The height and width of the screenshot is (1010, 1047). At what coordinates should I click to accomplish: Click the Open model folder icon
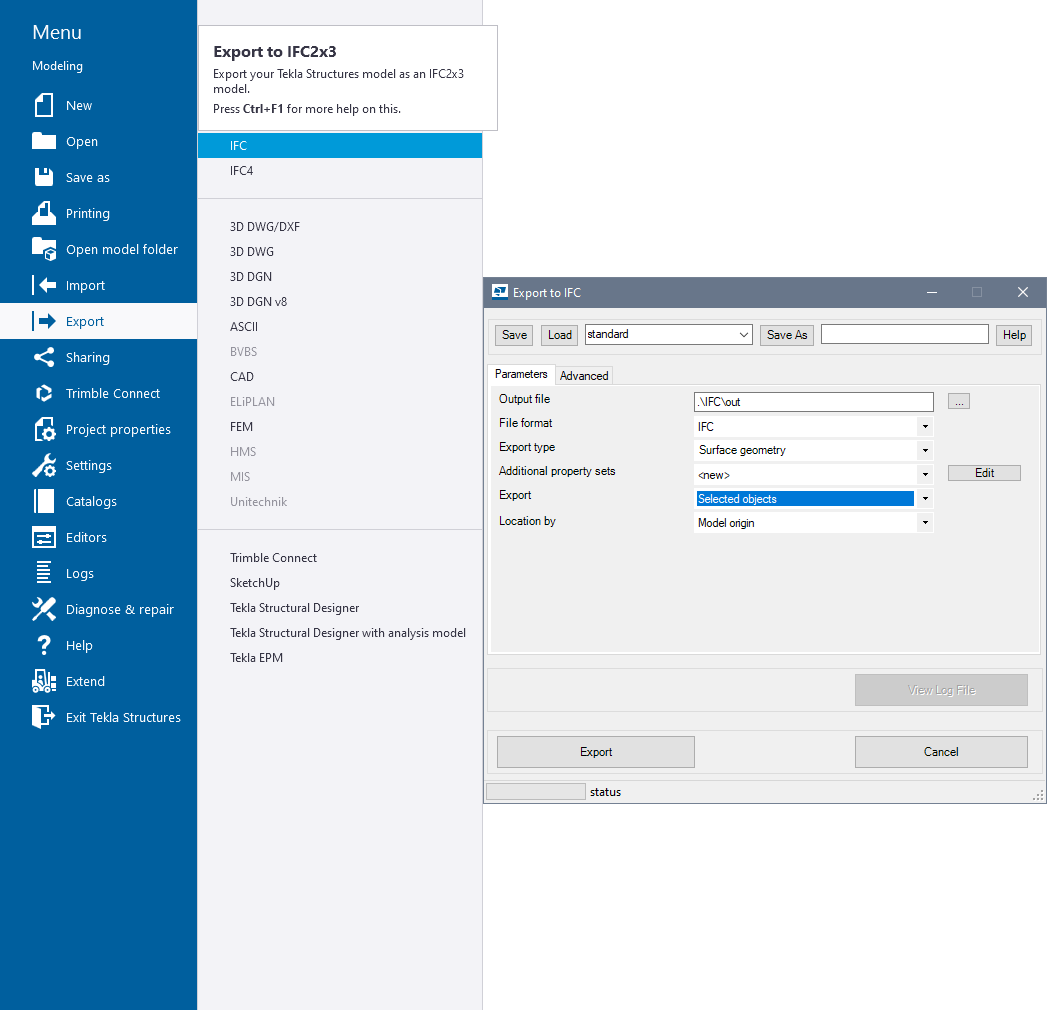click(44, 249)
